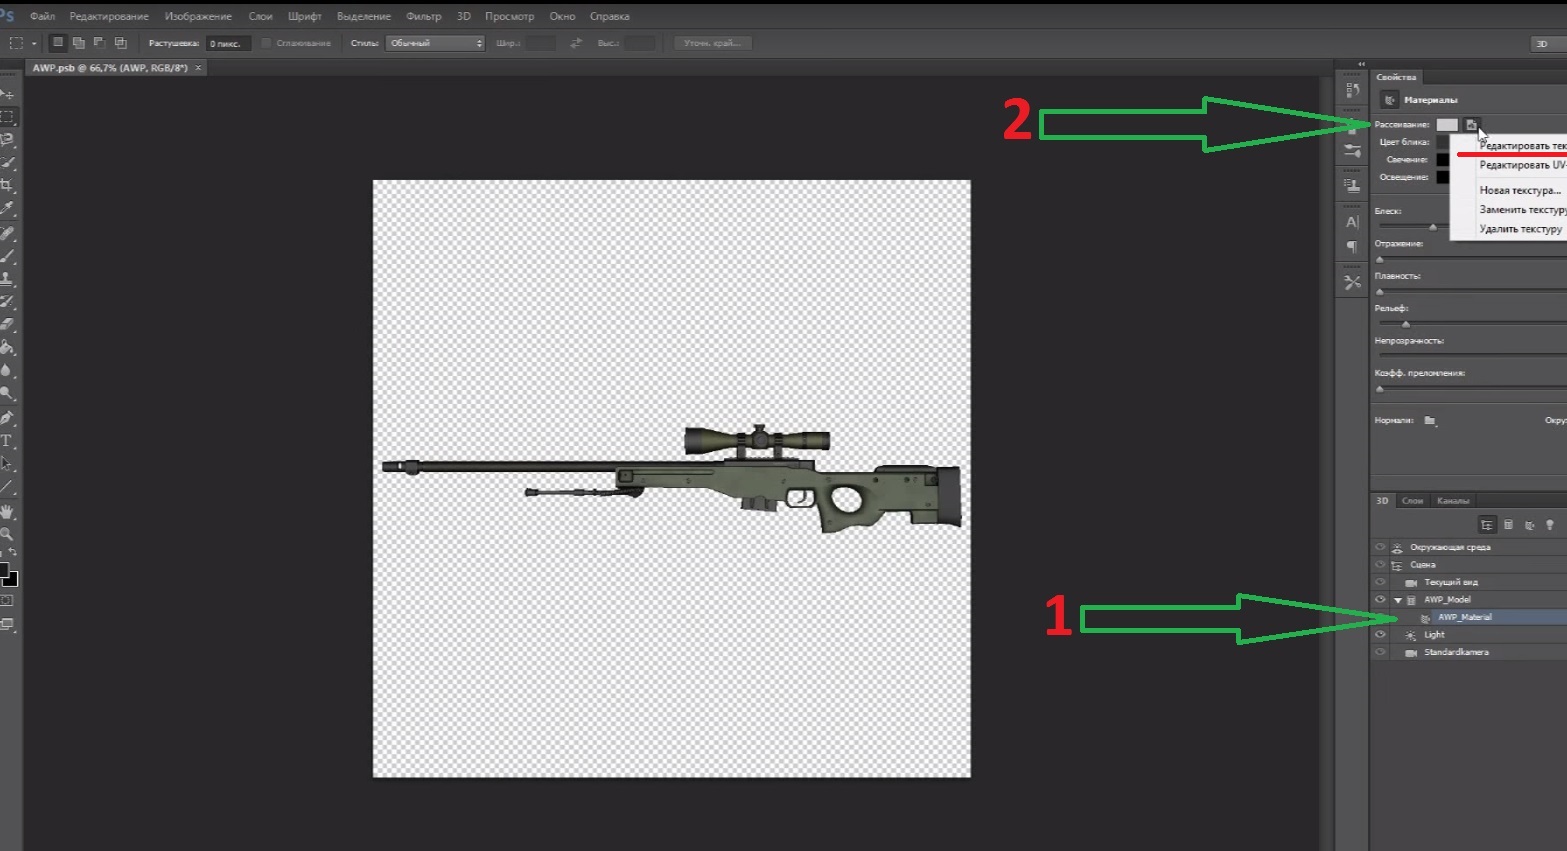This screenshot has height=851, width=1567.
Task: Choose Редактировать UV from the texture menu
Action: pos(1521,165)
